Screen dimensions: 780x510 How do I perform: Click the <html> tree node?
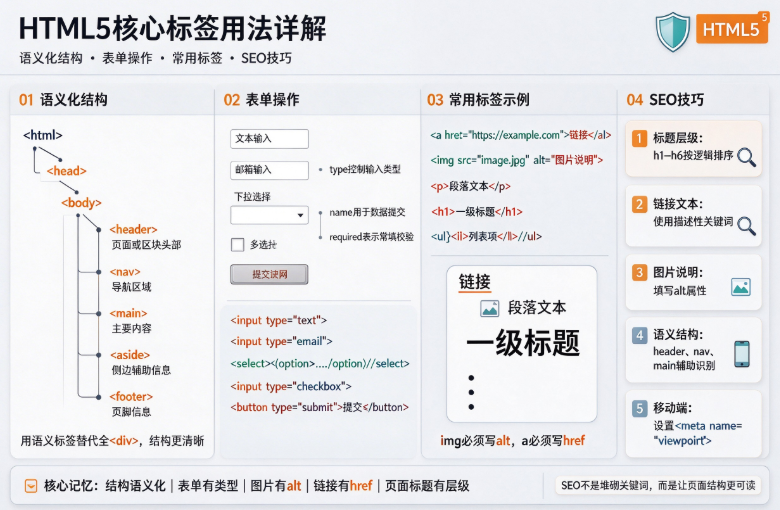43,135
